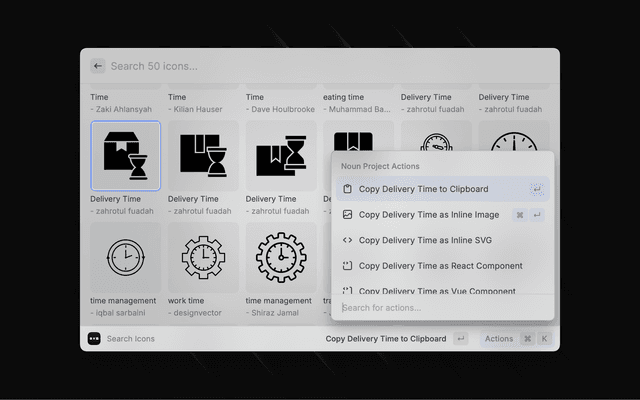640x400 pixels.
Task: Choose Copy Delivery Time as Inline SVG
Action: click(x=425, y=240)
